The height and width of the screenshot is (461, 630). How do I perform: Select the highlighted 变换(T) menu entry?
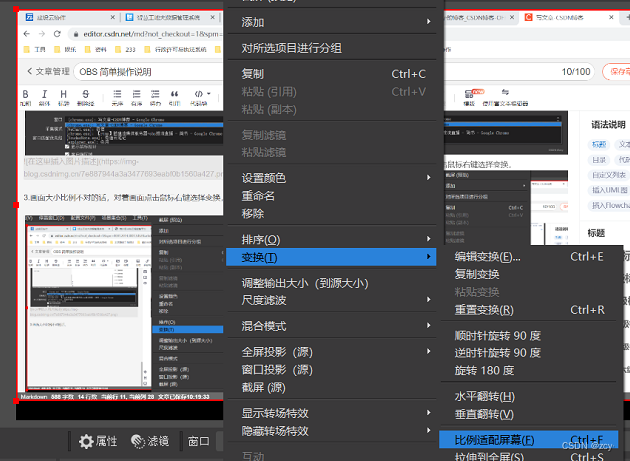pos(331,257)
